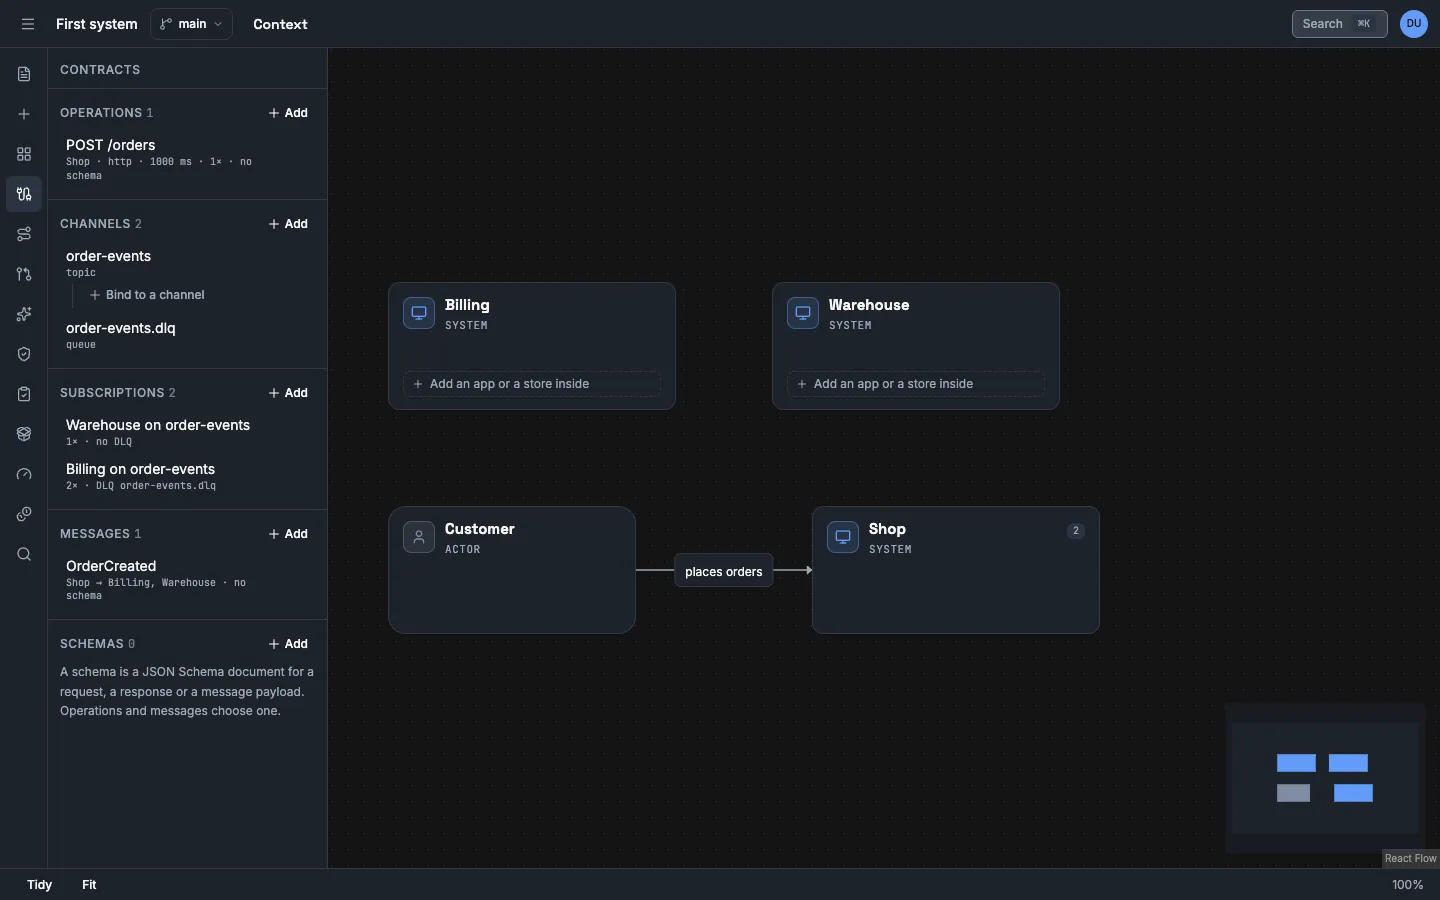Select Warehouse on order-events subscription

[x=186, y=432]
